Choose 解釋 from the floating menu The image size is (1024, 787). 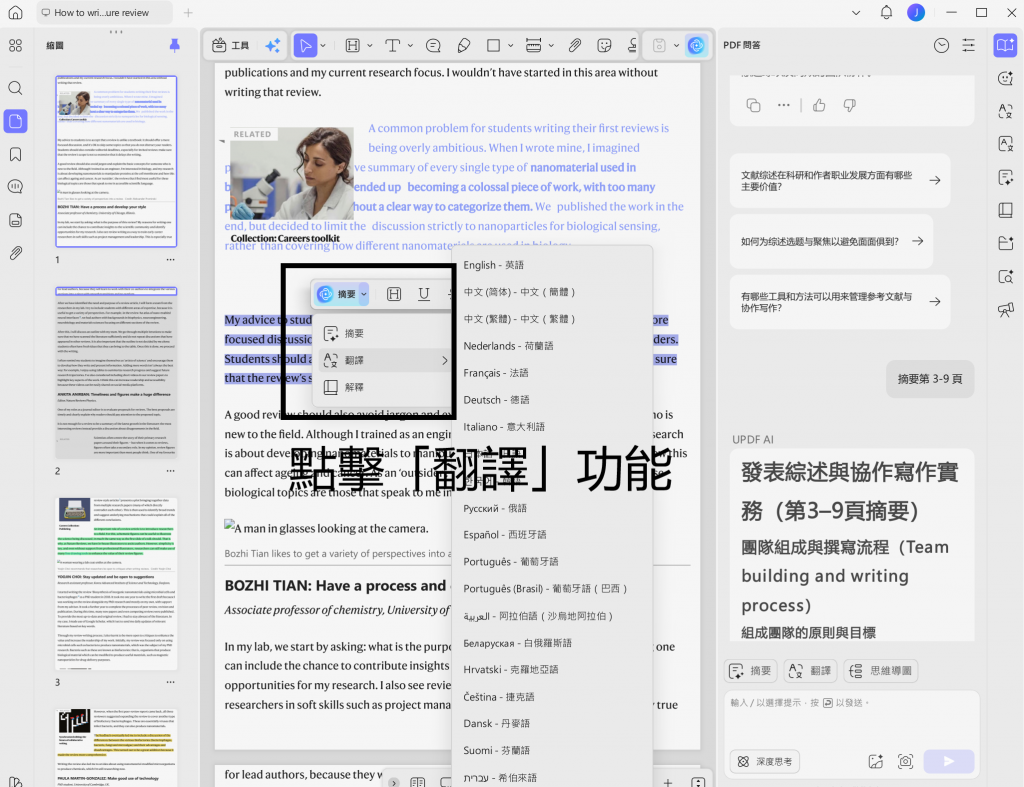point(382,387)
